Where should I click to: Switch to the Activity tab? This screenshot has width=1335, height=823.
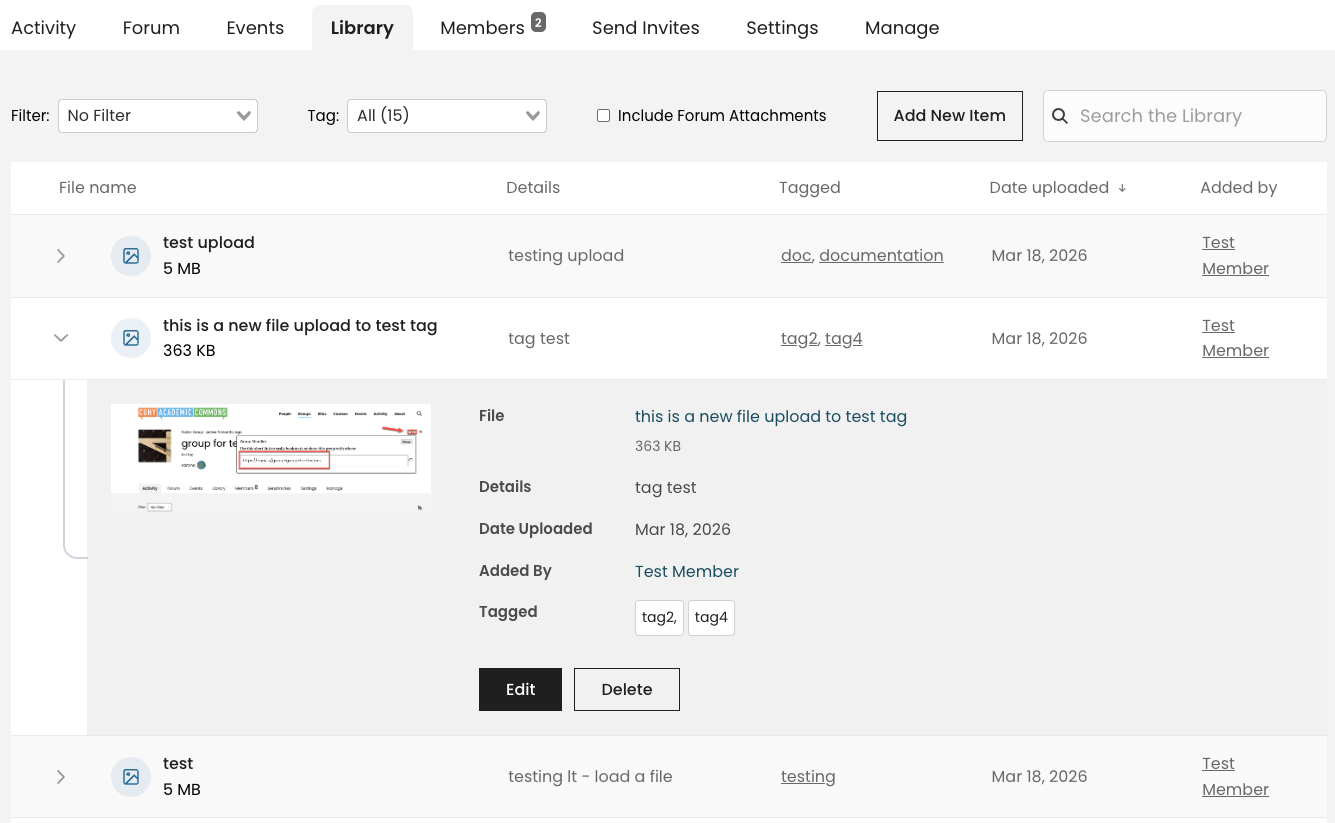click(x=43, y=28)
